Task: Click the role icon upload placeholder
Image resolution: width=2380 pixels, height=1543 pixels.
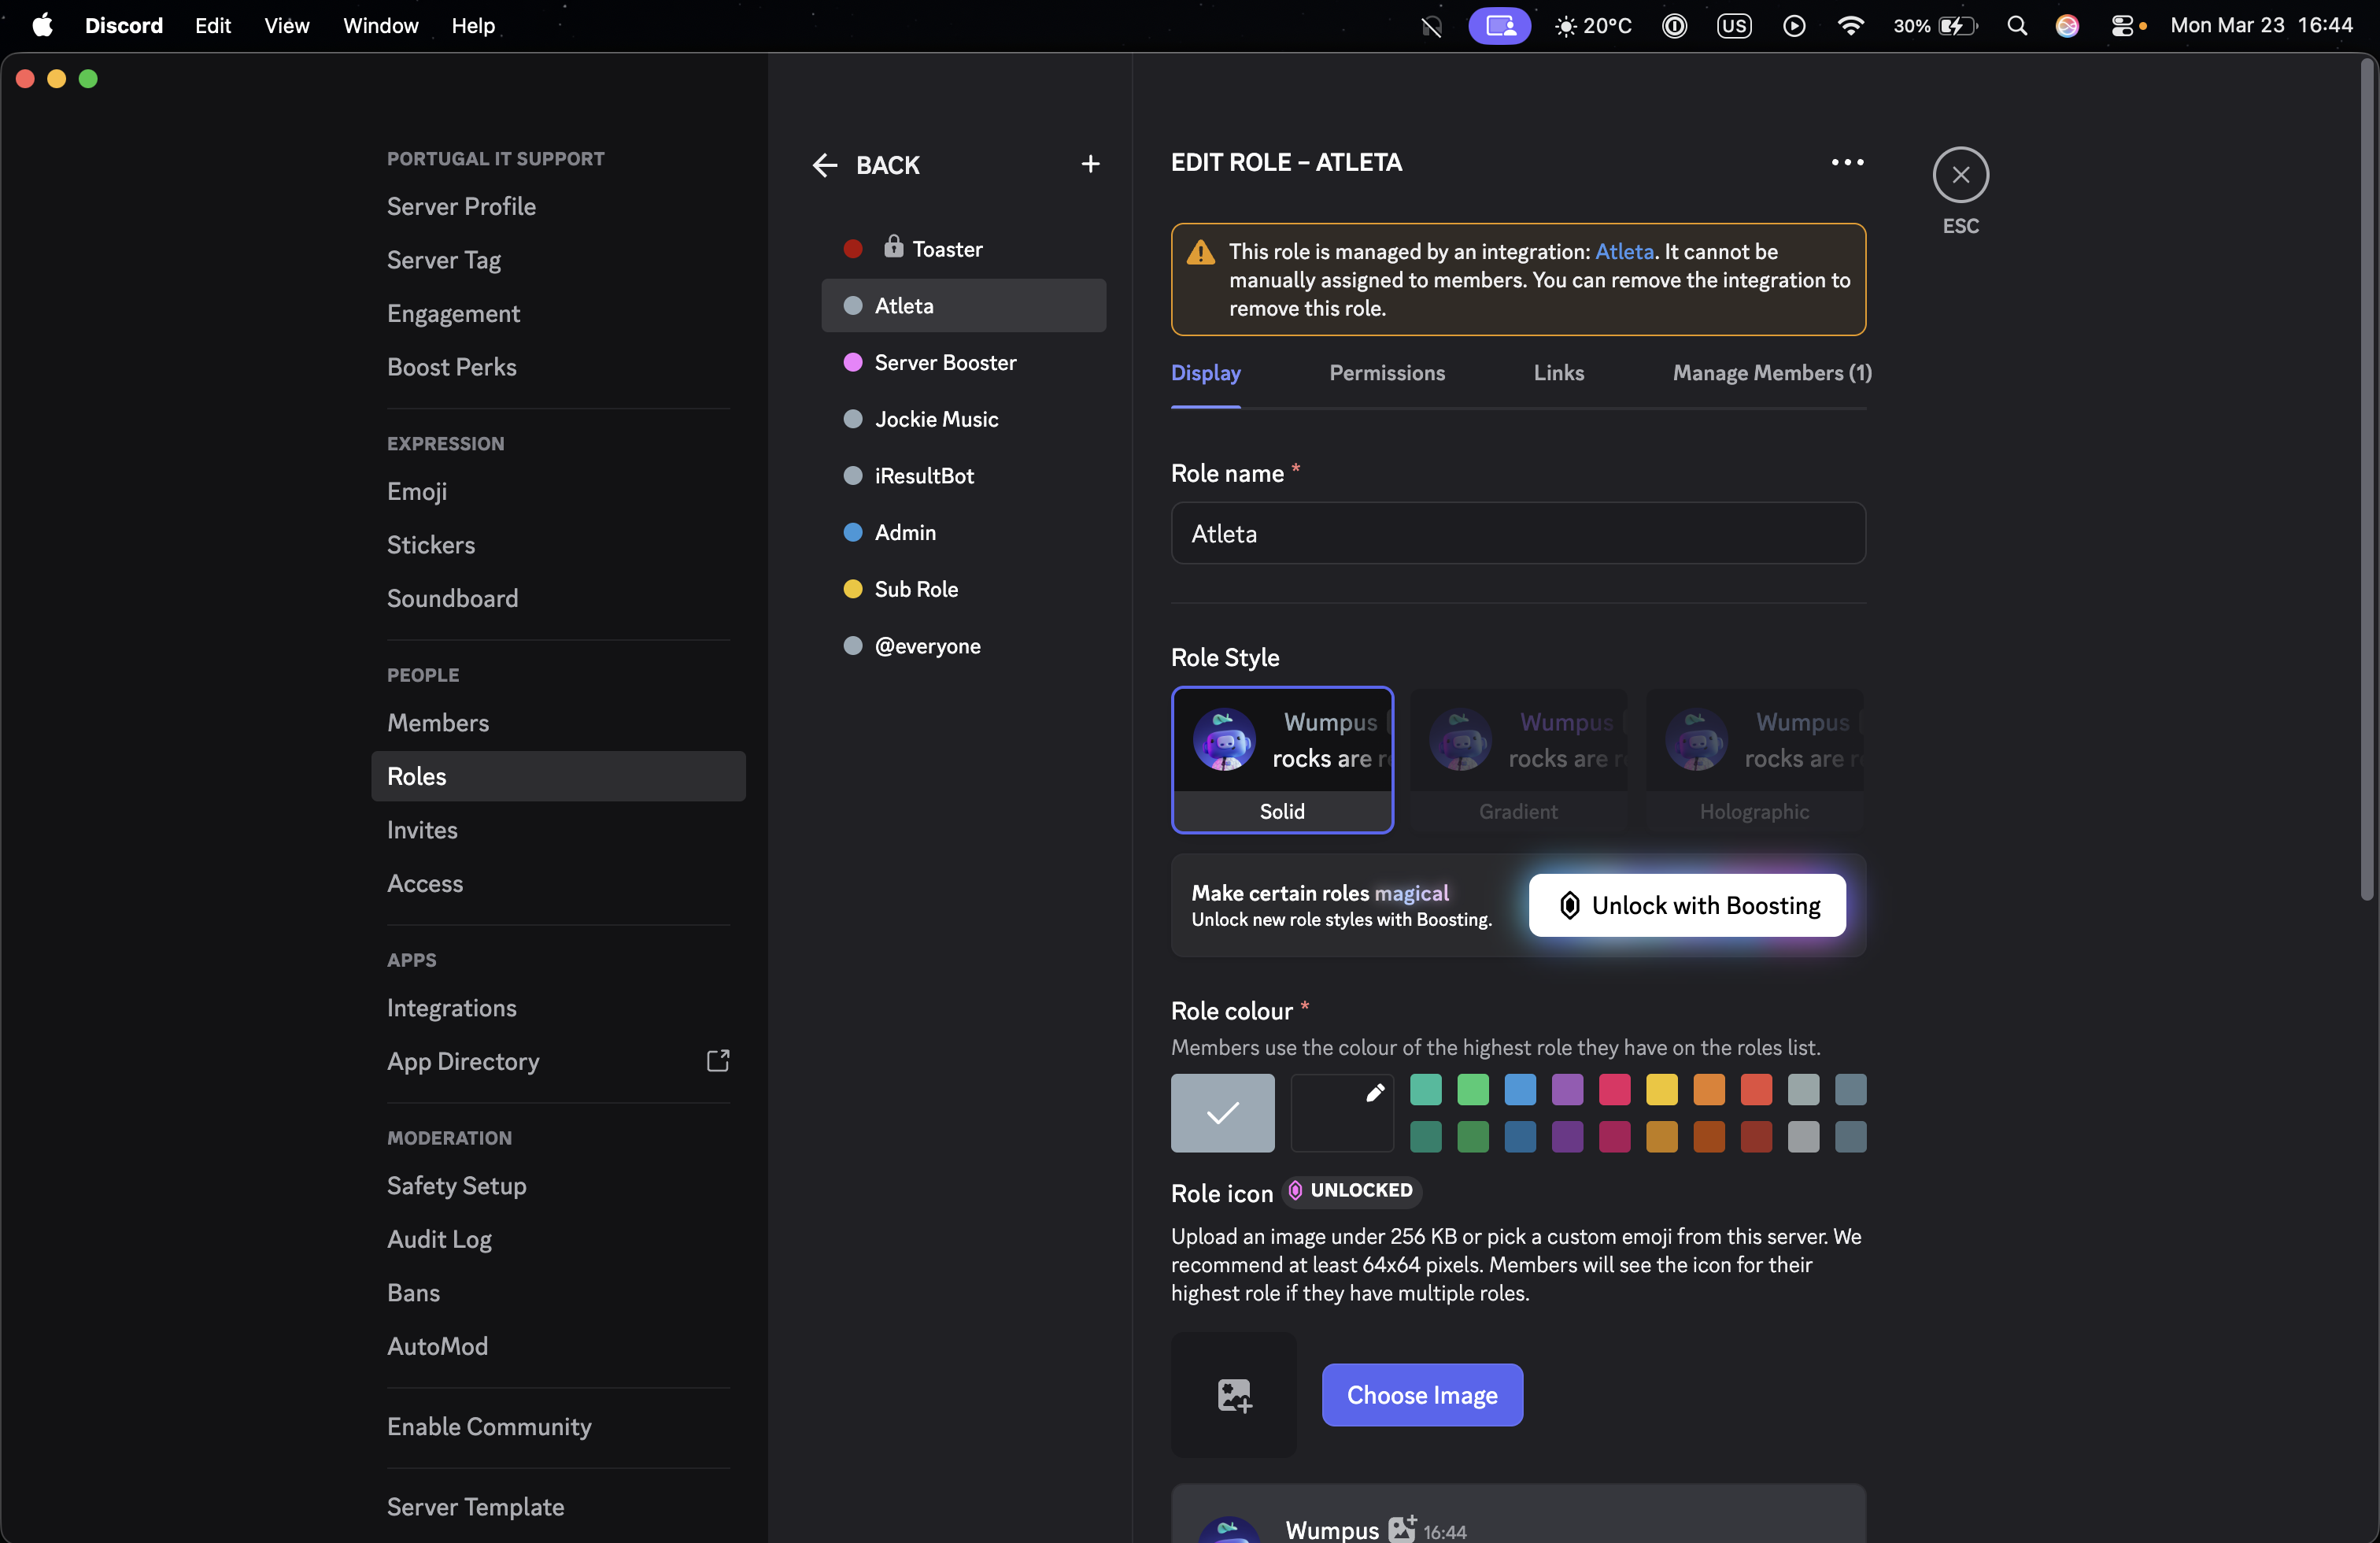Action: pyautogui.click(x=1233, y=1394)
